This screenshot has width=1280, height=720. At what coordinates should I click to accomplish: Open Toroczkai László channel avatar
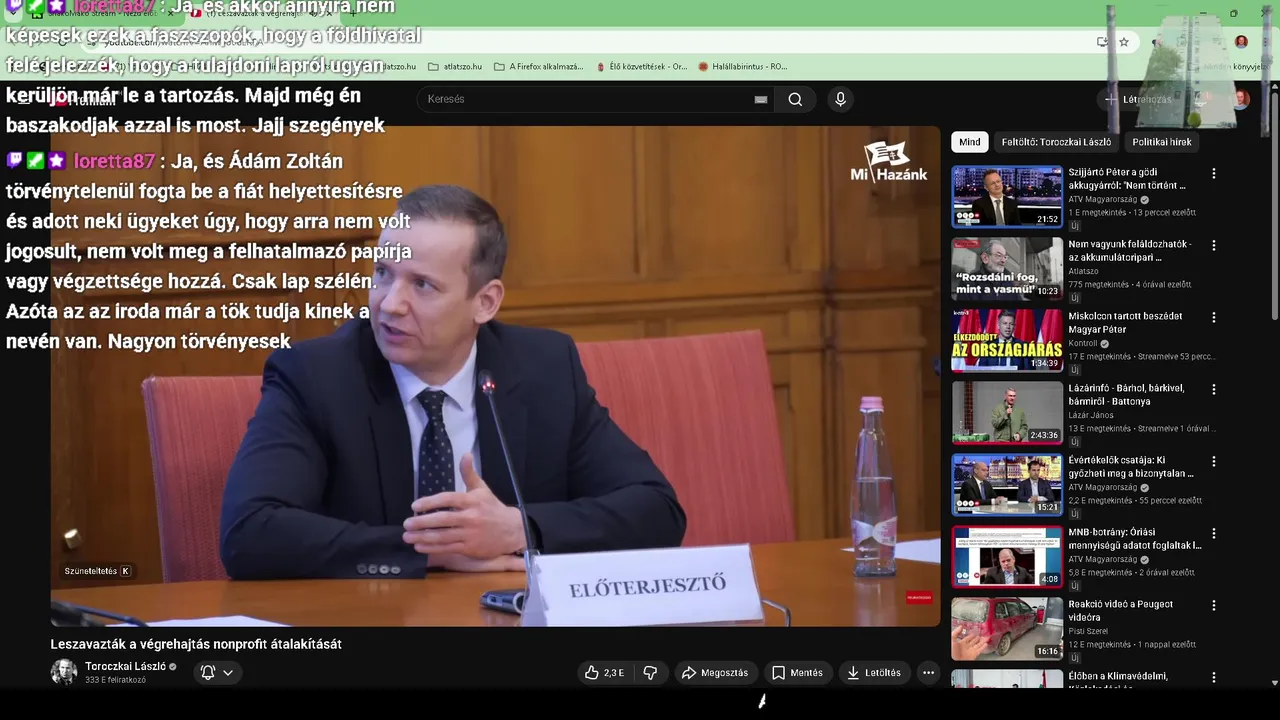[64, 672]
